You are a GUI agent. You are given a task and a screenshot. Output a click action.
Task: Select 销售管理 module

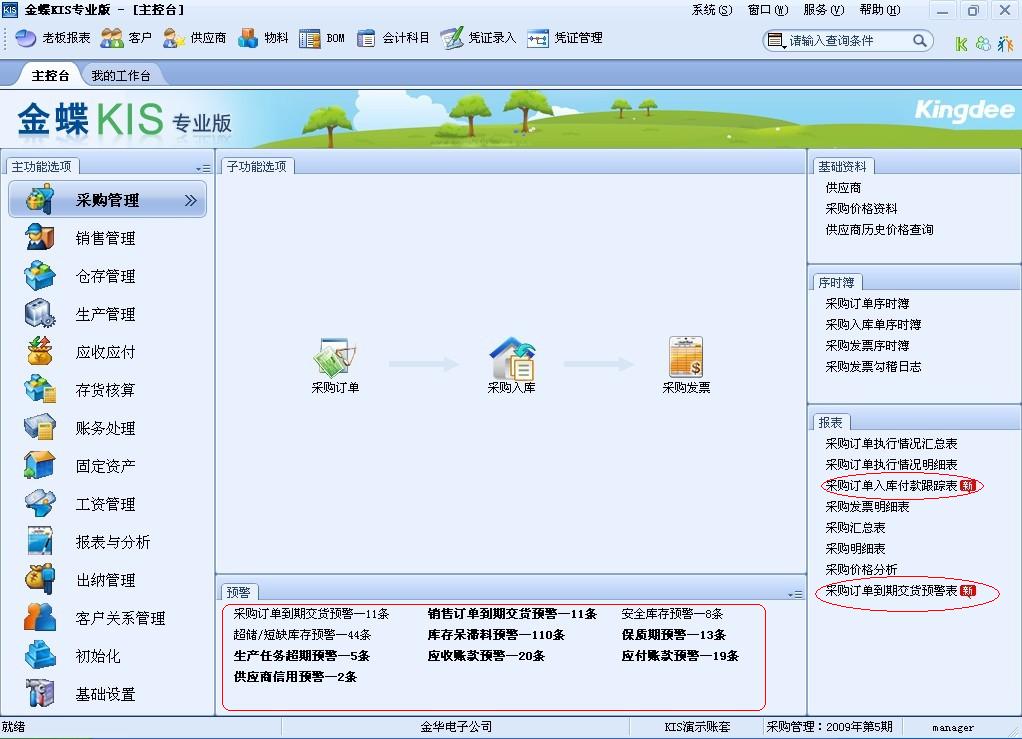tap(106, 238)
